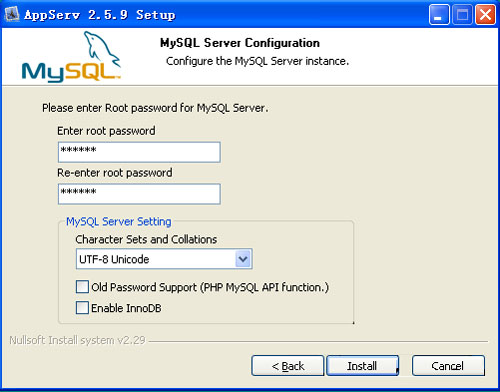
Task: Minimize the AppServ Setup window
Action: [x=439, y=15]
